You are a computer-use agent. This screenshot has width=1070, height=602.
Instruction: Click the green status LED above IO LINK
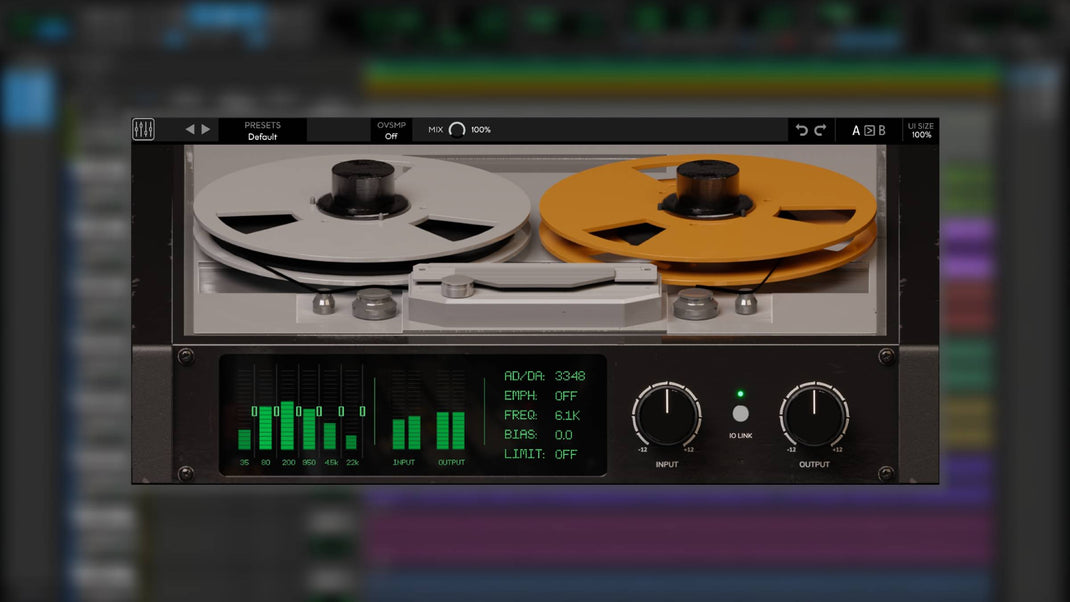740,392
